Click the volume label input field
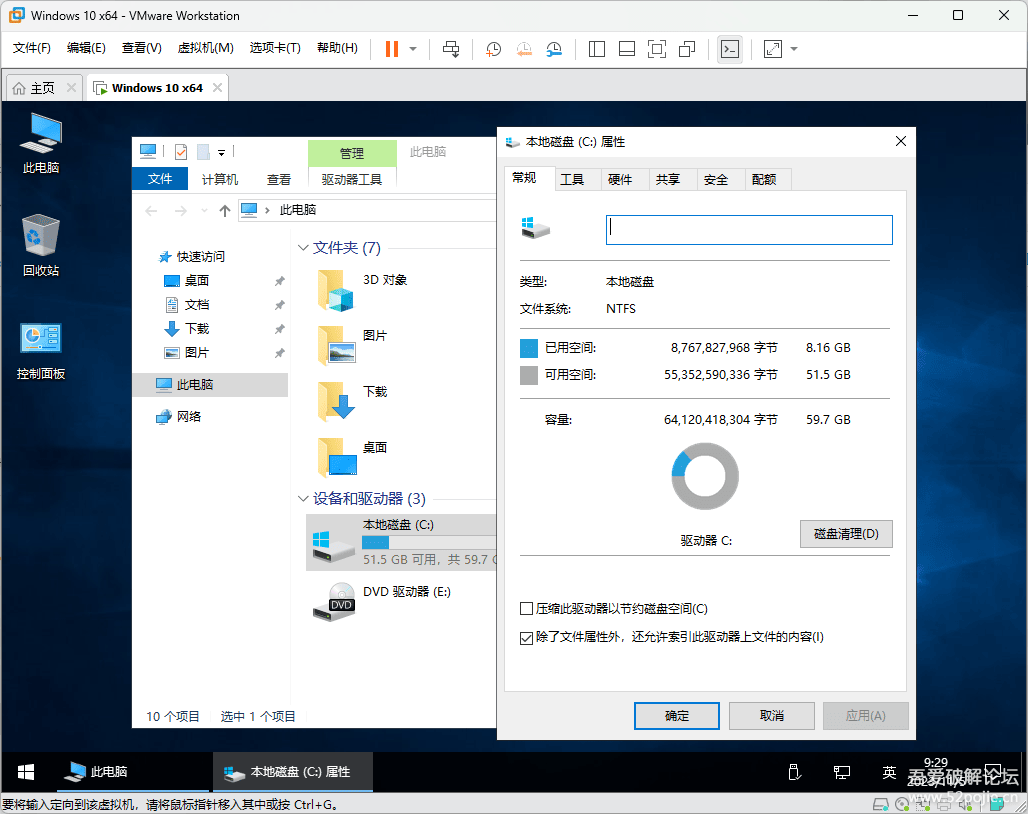Screen dimensions: 1028x814 [x=748, y=229]
